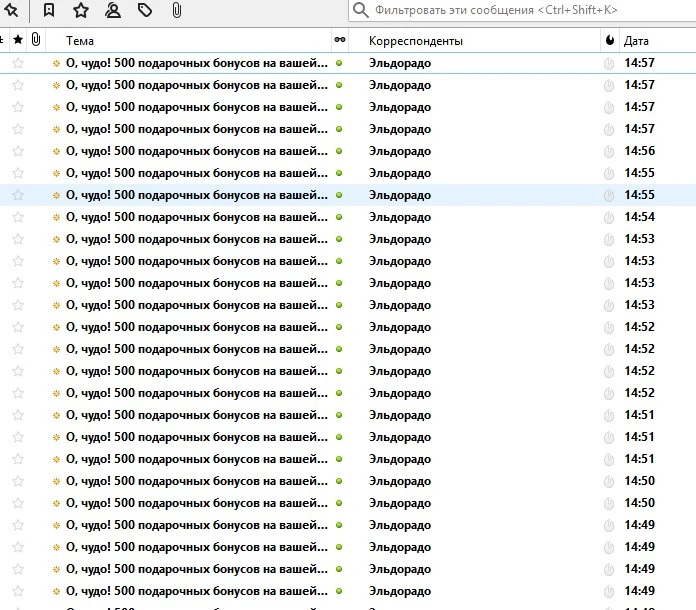The width and height of the screenshot is (696, 610).
Task: Star the message received at 14:56
Action: point(18,151)
